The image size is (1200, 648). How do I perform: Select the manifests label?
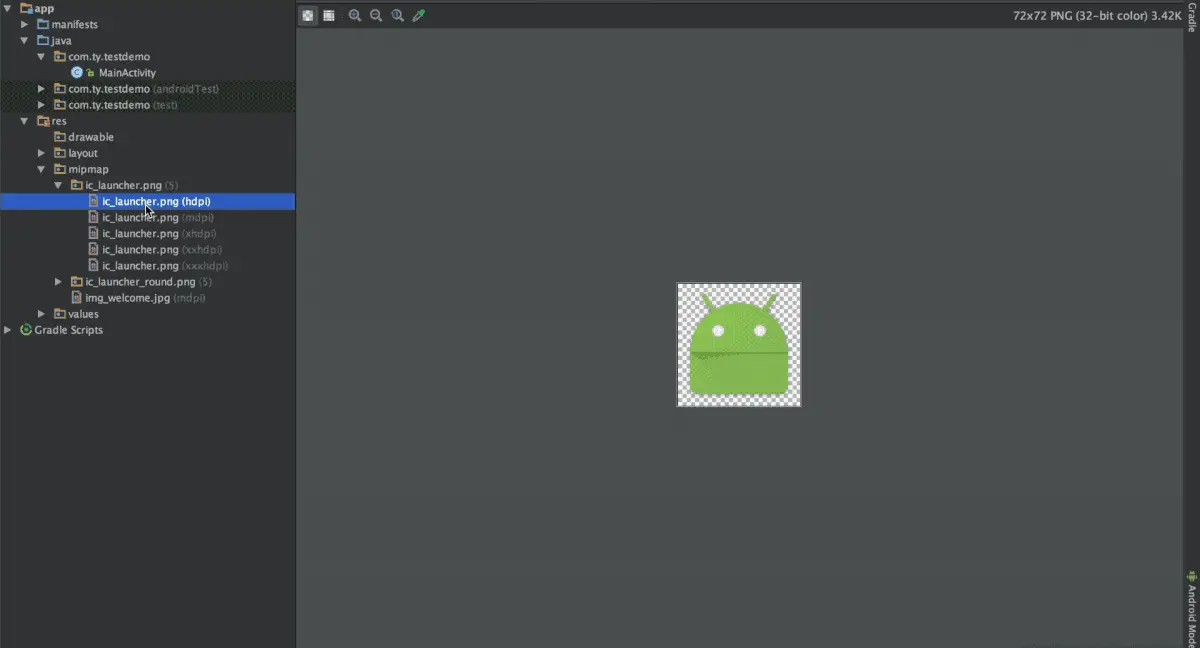point(75,24)
